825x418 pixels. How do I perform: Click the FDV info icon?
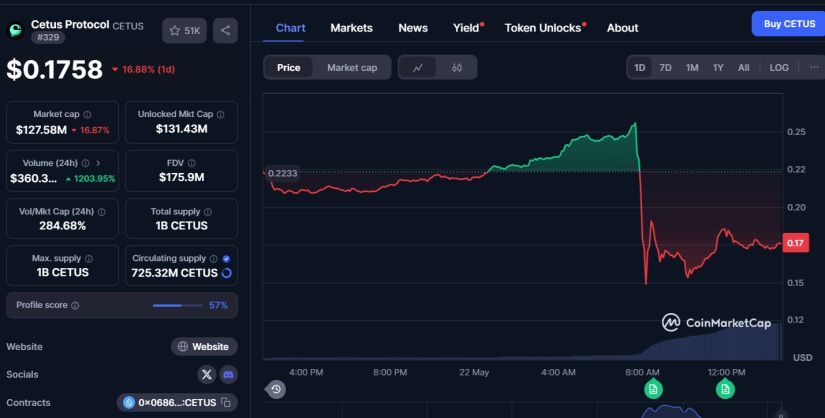pos(192,163)
